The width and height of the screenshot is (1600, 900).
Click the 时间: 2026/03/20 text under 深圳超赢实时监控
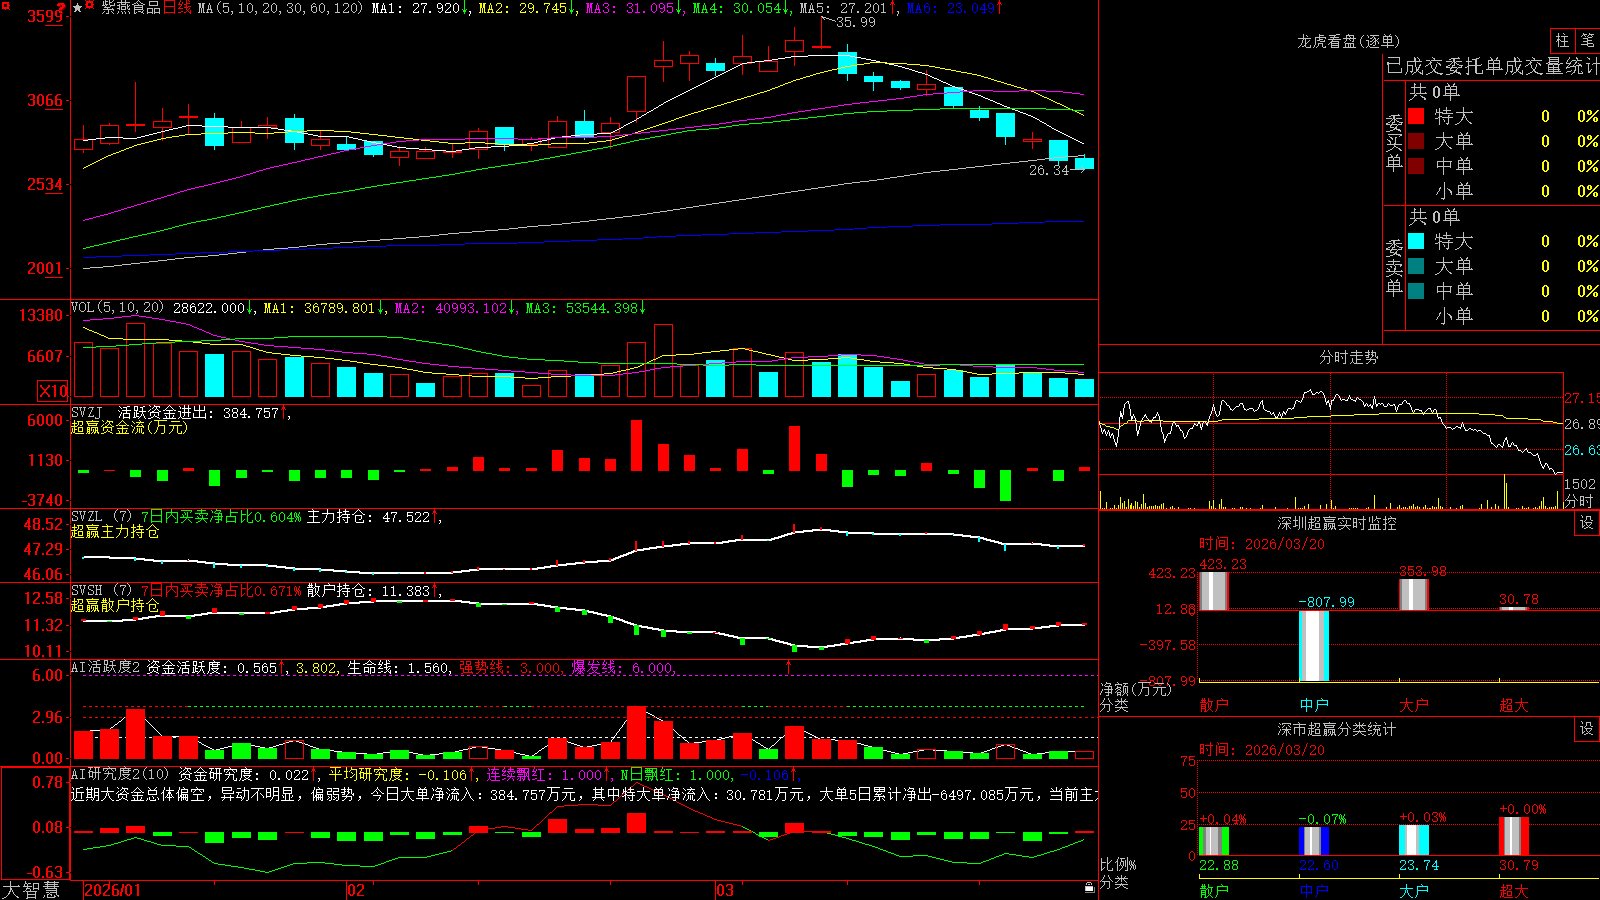coord(1262,544)
